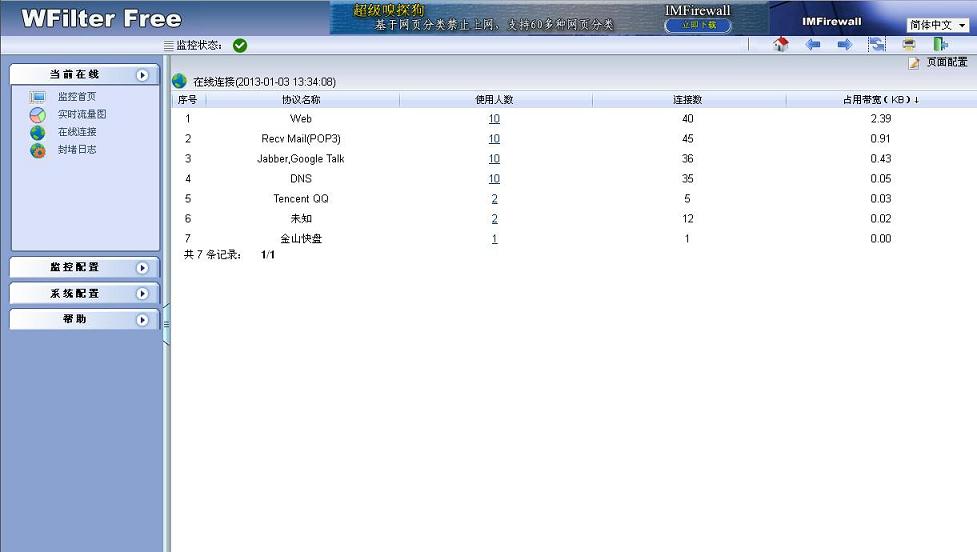Collapse the 当前在线 sidebar section

coord(142,75)
